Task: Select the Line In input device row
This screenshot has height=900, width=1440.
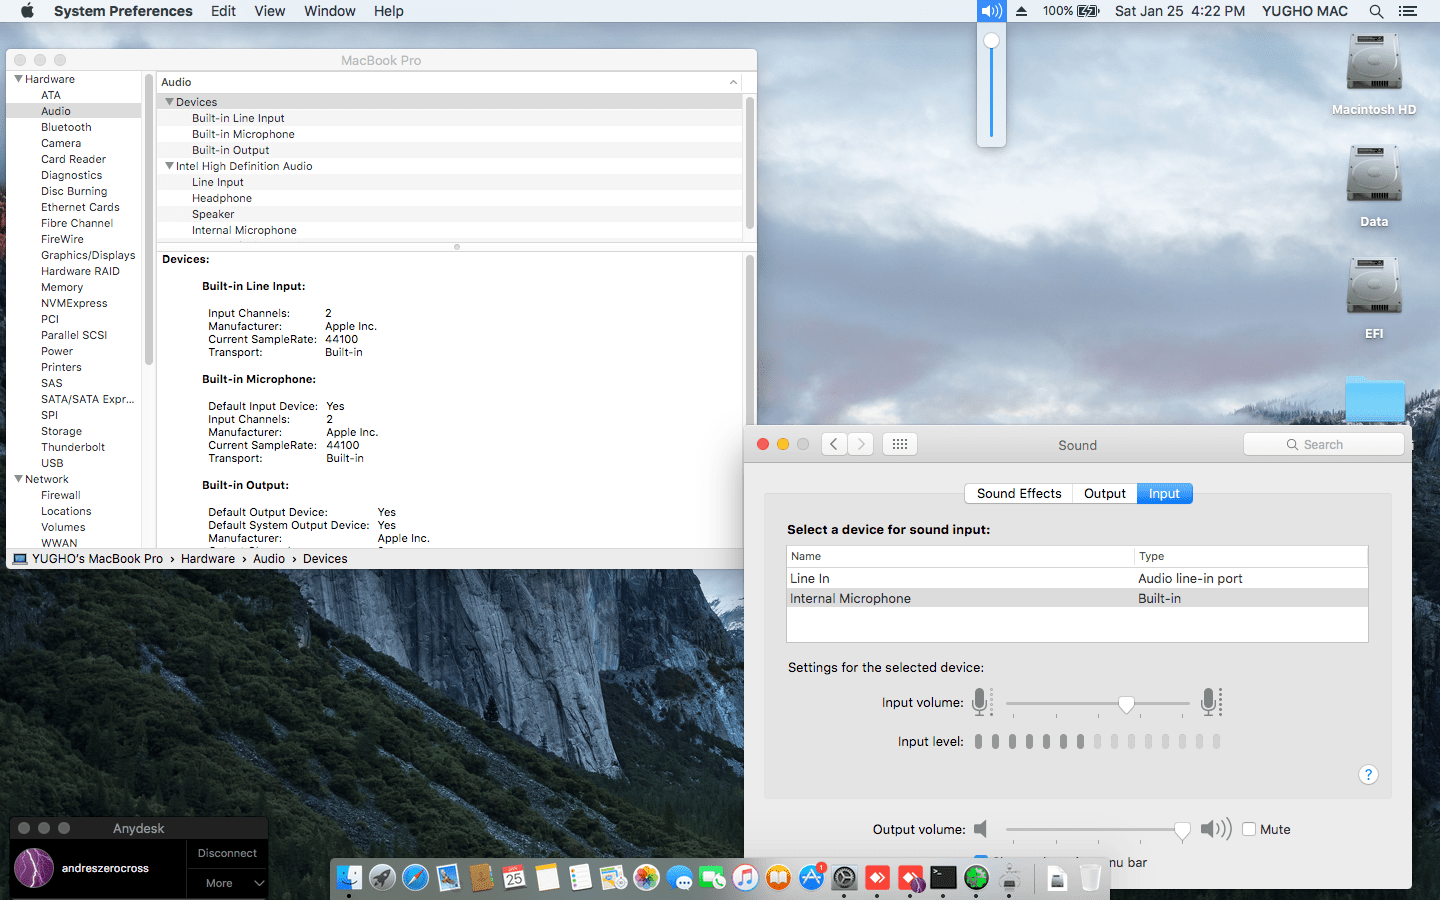Action: click(1077, 578)
